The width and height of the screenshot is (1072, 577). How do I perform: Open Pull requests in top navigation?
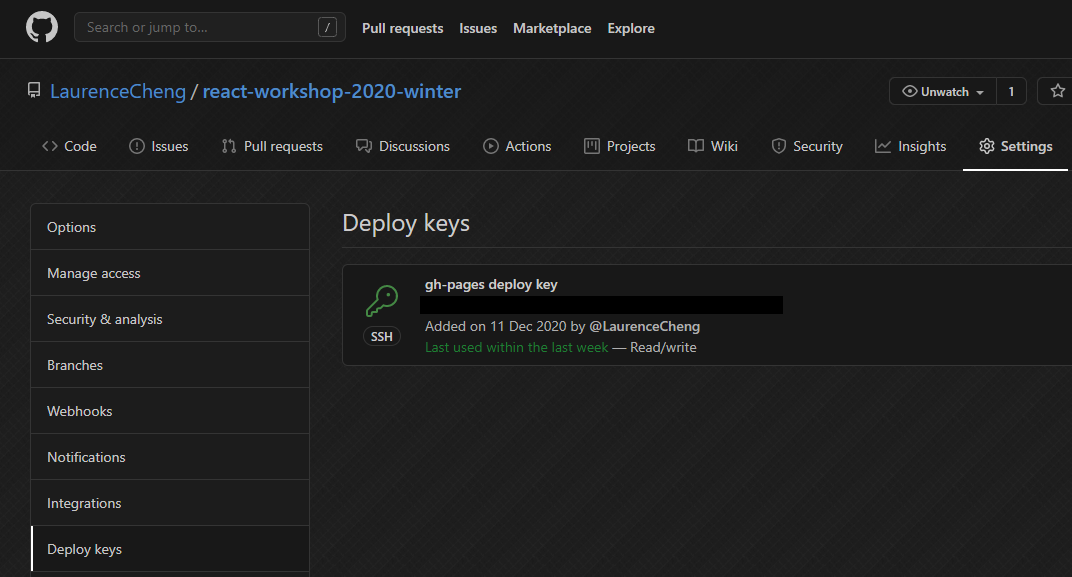pyautogui.click(x=402, y=28)
